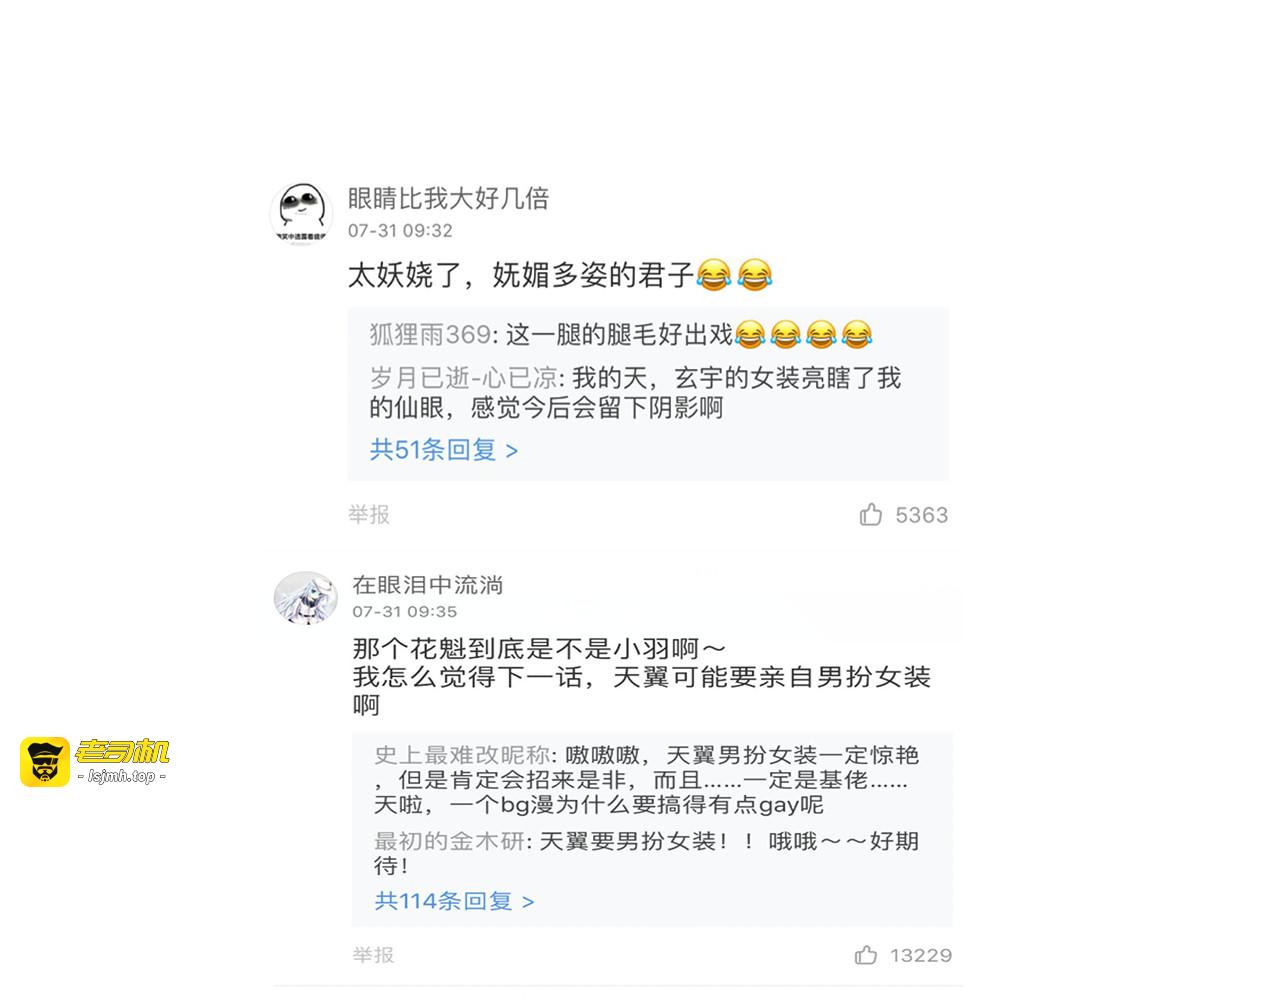The width and height of the screenshot is (1280, 1000).
Task: Click the lsjmh.top watermark text
Action: (x=122, y=776)
